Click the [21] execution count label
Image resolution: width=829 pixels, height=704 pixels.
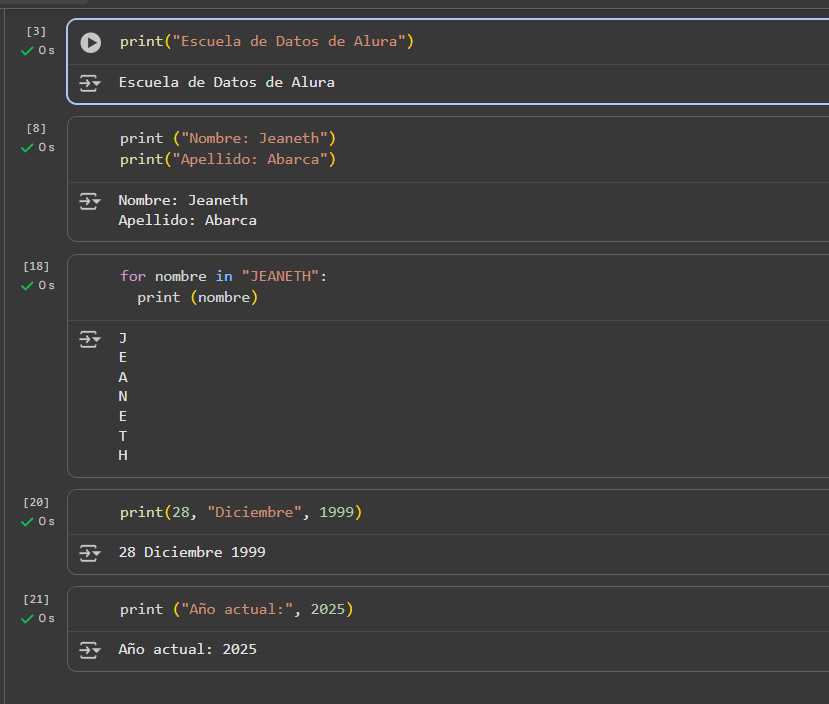37,600
